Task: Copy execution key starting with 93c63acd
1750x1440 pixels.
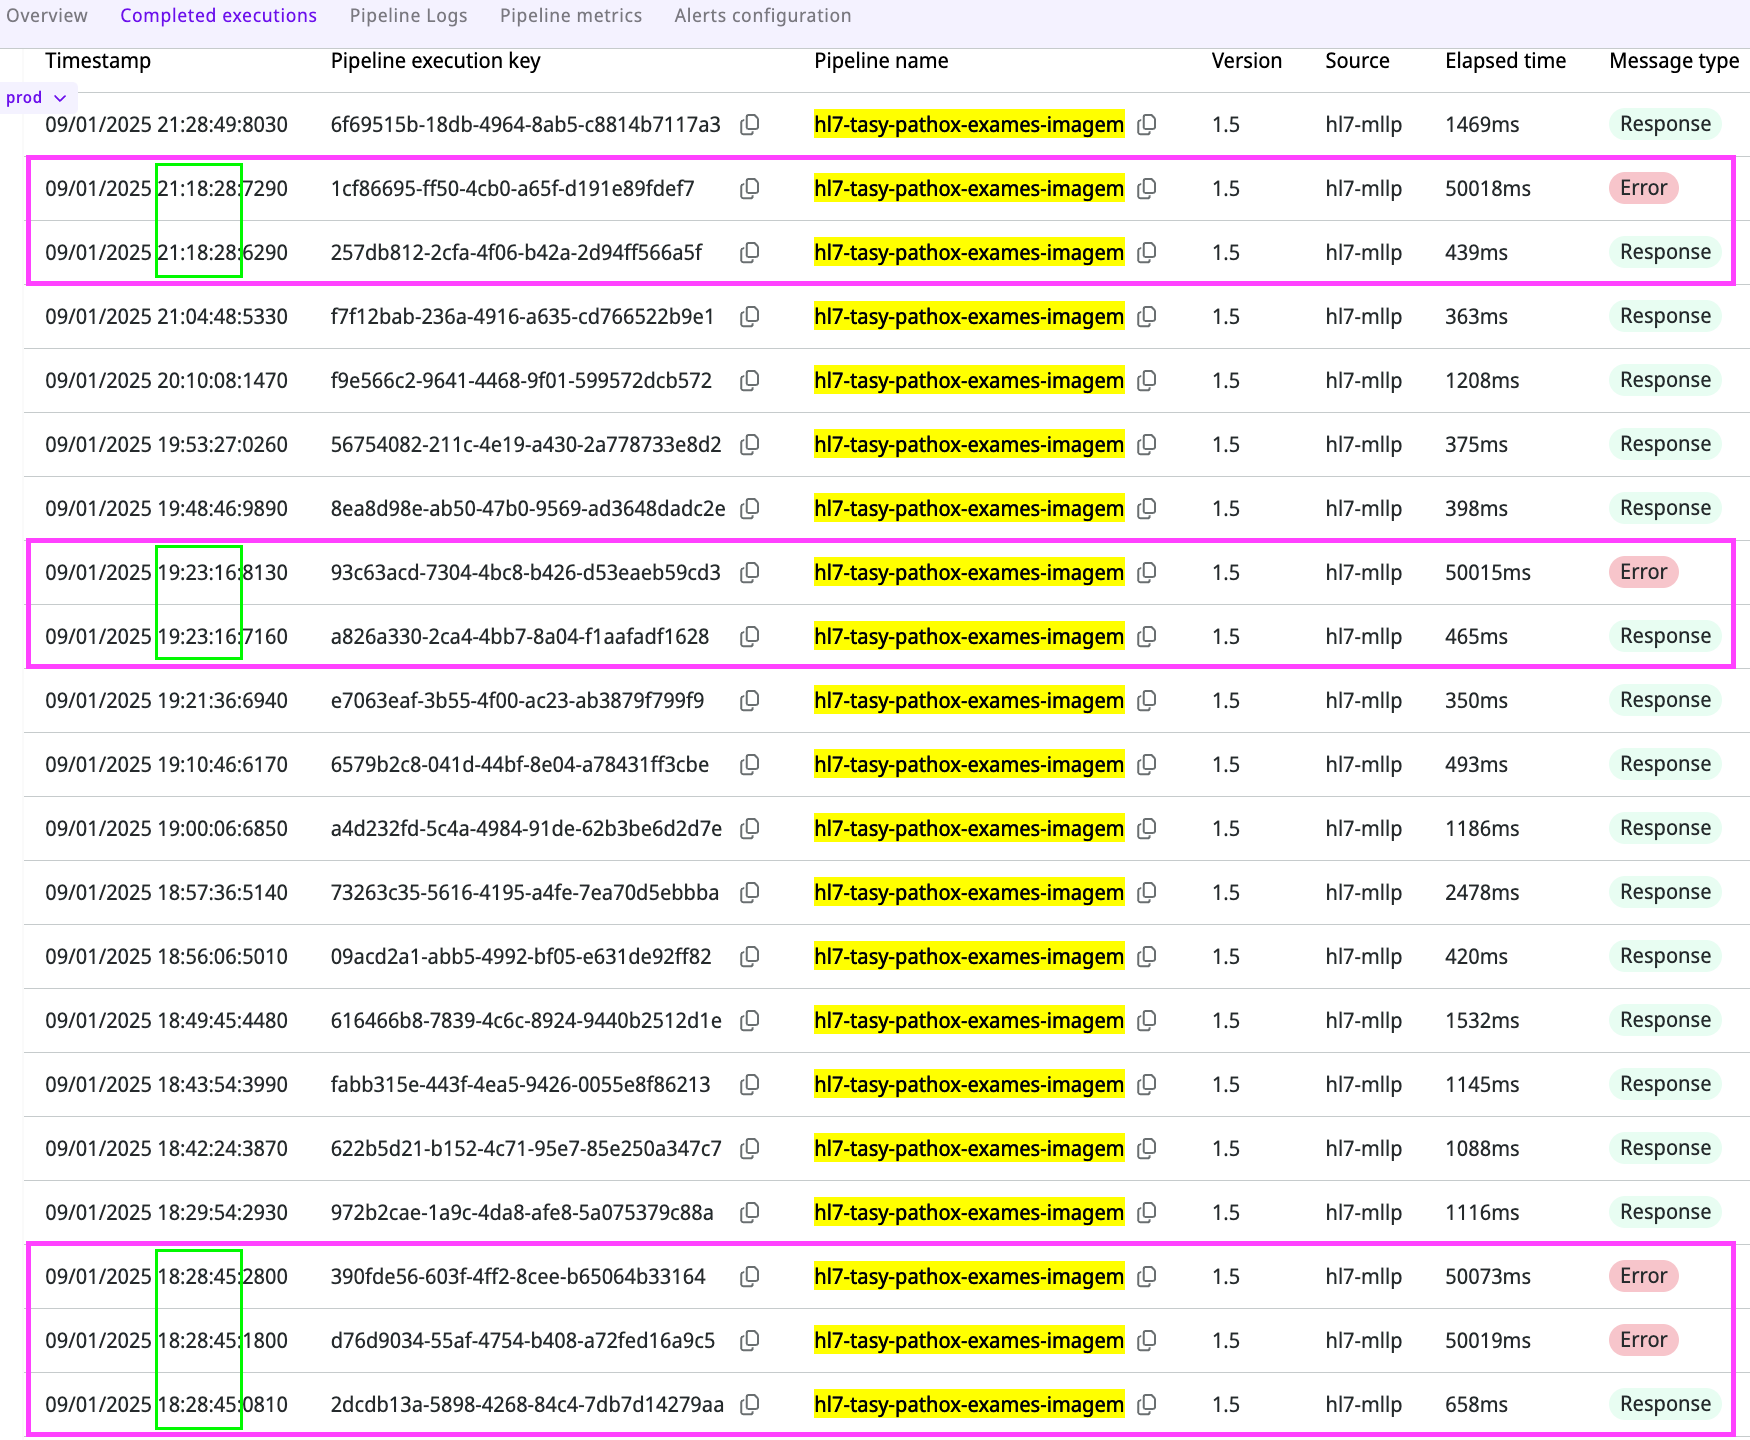Action: [749, 573]
